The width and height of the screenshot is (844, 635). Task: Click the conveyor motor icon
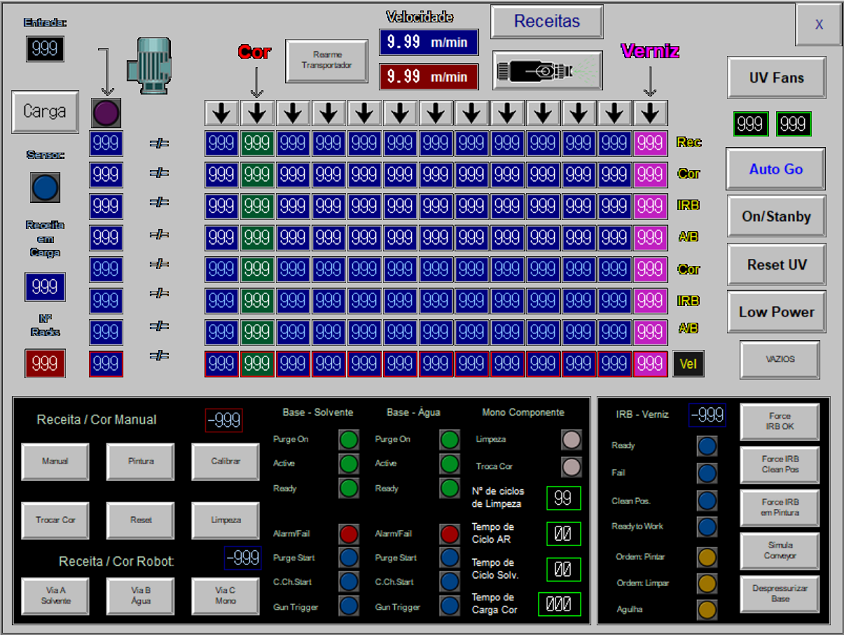click(150, 60)
